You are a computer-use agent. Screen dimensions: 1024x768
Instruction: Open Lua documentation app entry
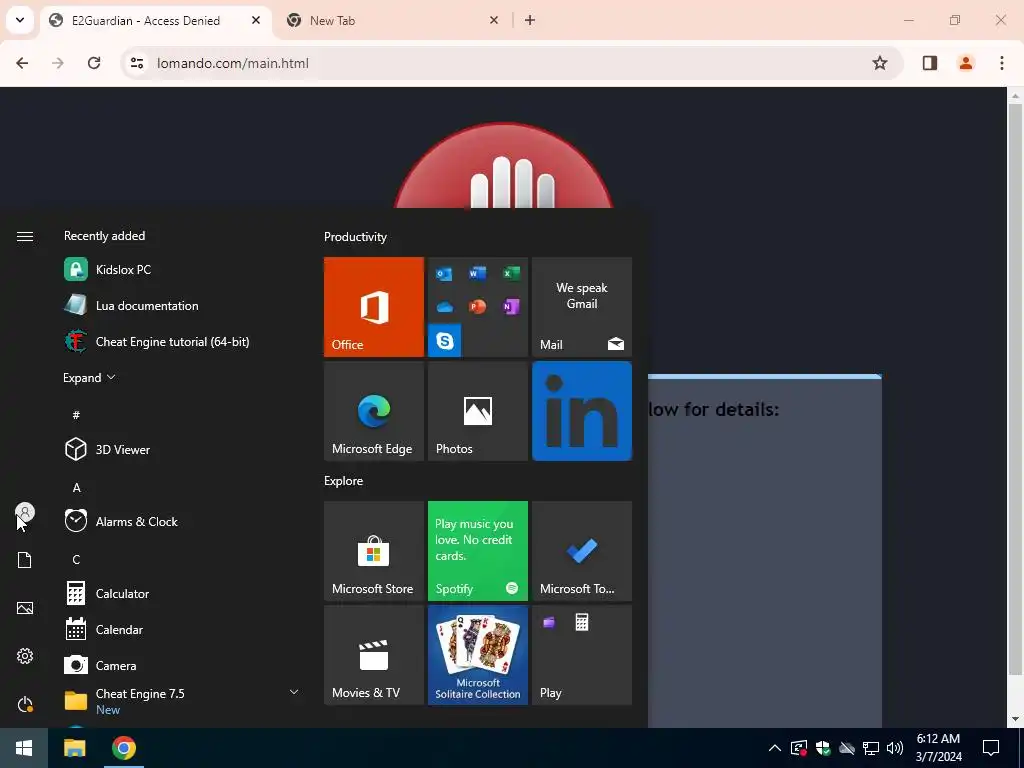179,306
